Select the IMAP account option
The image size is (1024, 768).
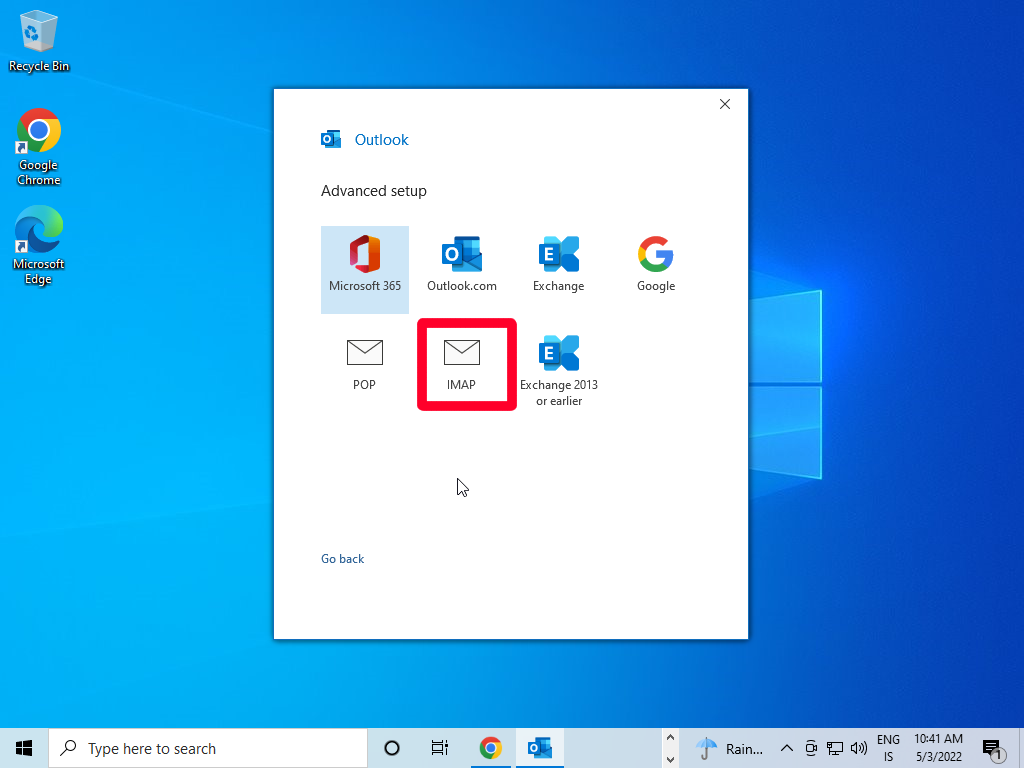461,364
